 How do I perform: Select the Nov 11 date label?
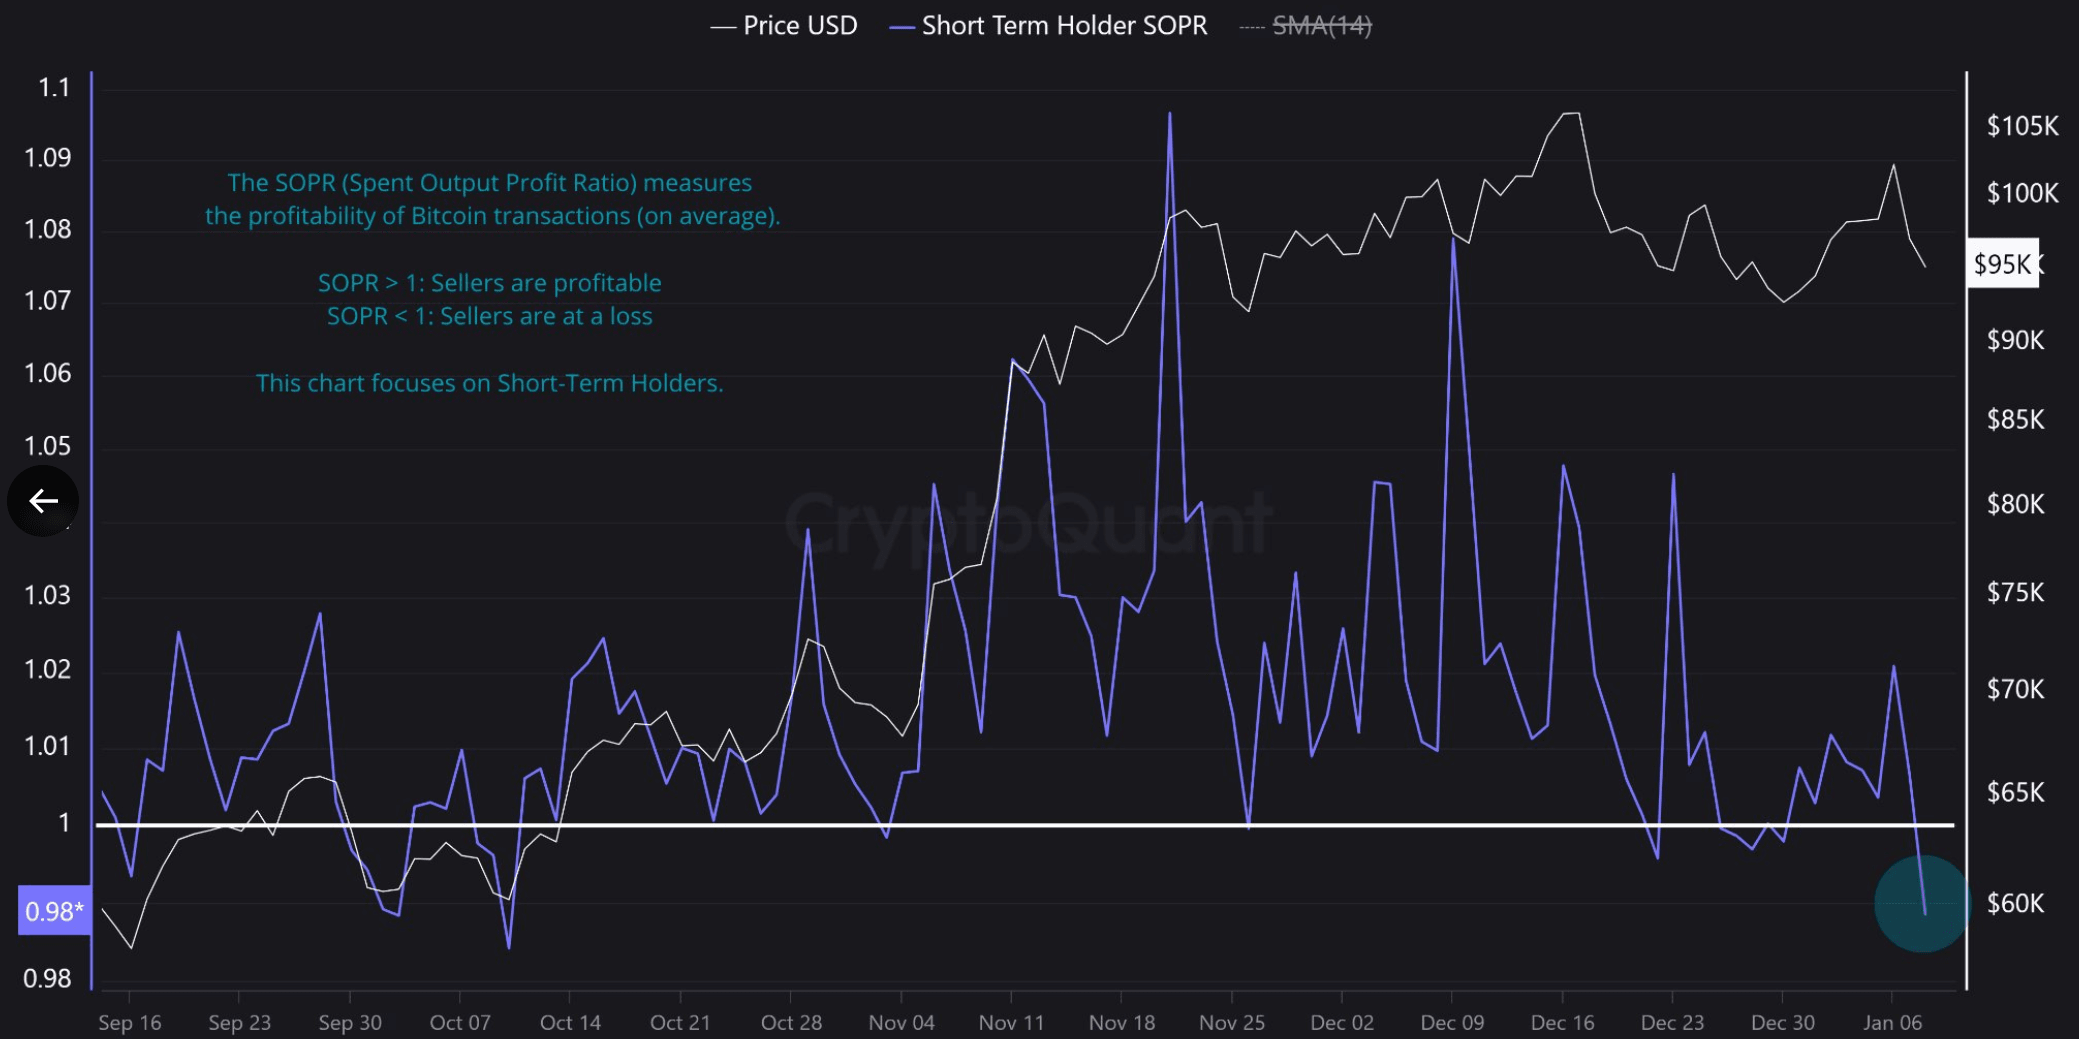point(1011,1022)
